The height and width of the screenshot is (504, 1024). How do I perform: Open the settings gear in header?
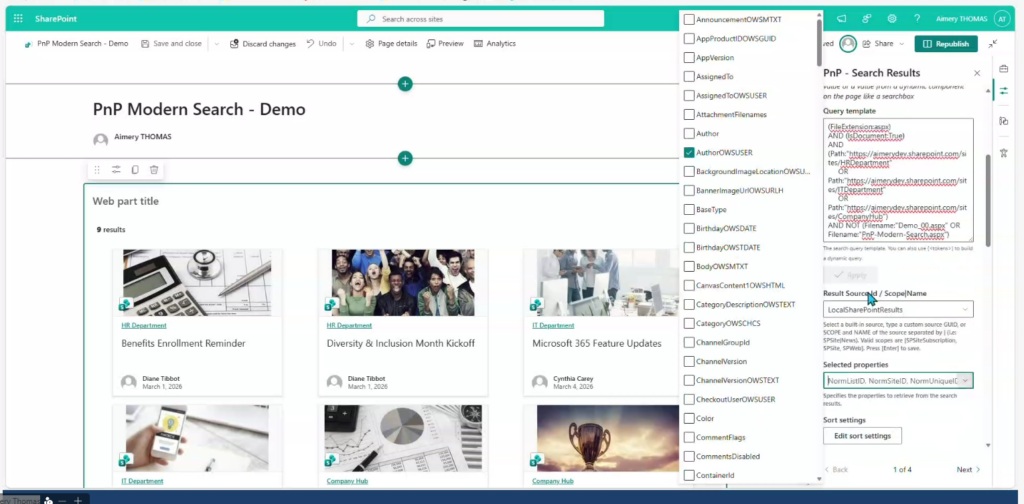(x=892, y=18)
